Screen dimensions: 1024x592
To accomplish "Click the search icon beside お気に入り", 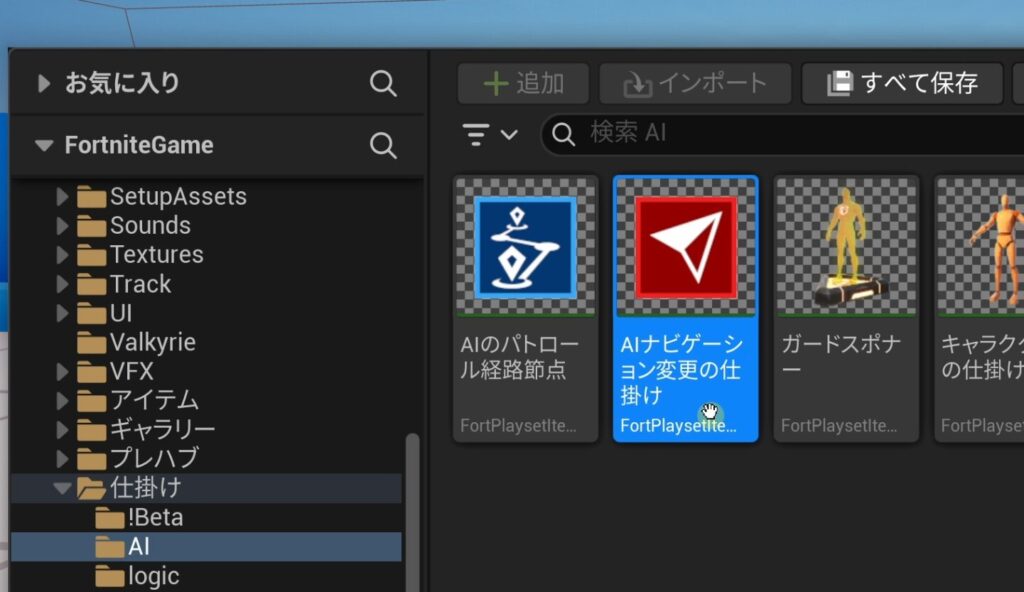I will tap(383, 83).
